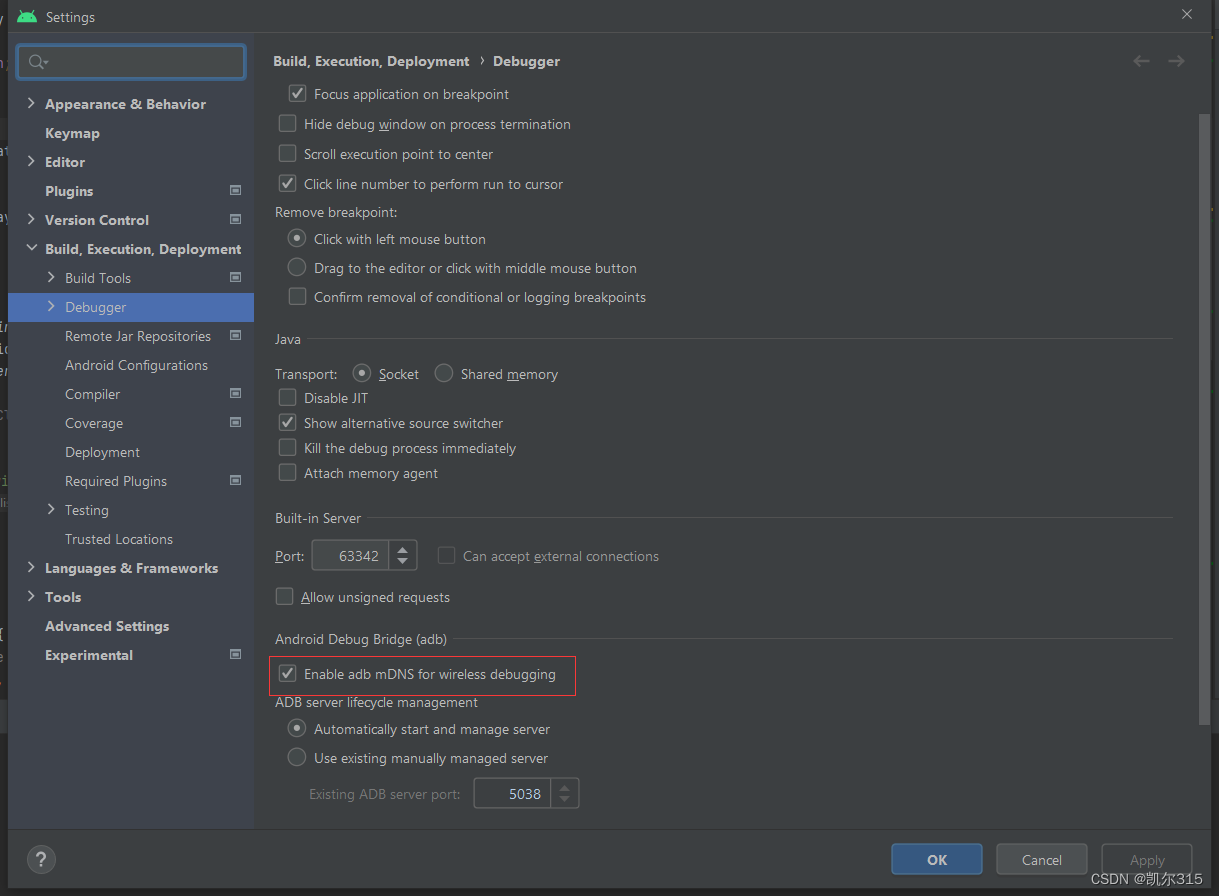
Task: Click project-level icon beside Compiler
Action: point(236,393)
